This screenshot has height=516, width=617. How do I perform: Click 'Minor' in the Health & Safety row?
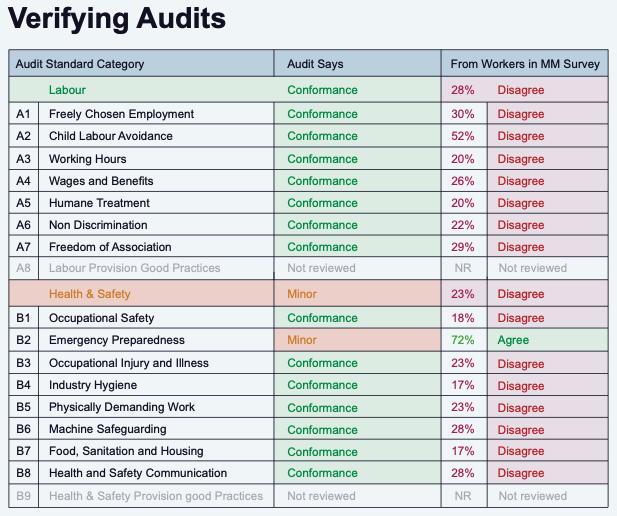click(x=302, y=294)
